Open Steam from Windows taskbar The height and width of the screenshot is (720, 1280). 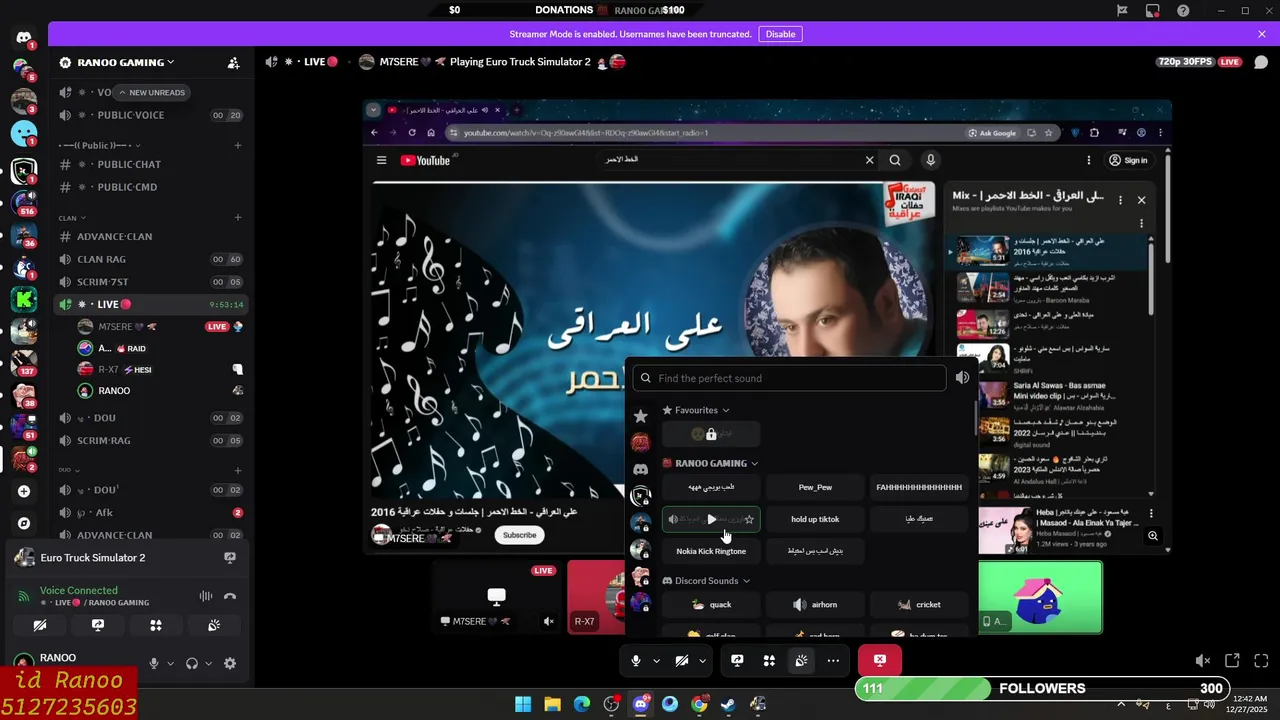pos(728,705)
